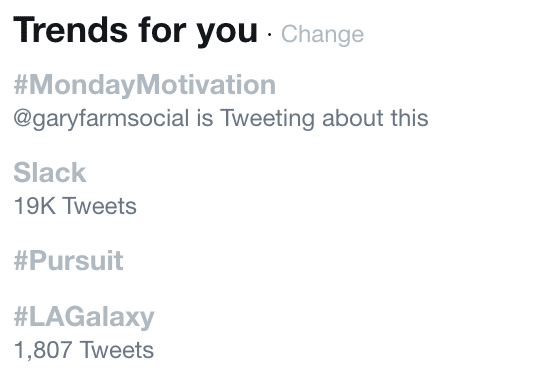Open the #MondayMotivation trending hashtag

pyautogui.click(x=145, y=84)
